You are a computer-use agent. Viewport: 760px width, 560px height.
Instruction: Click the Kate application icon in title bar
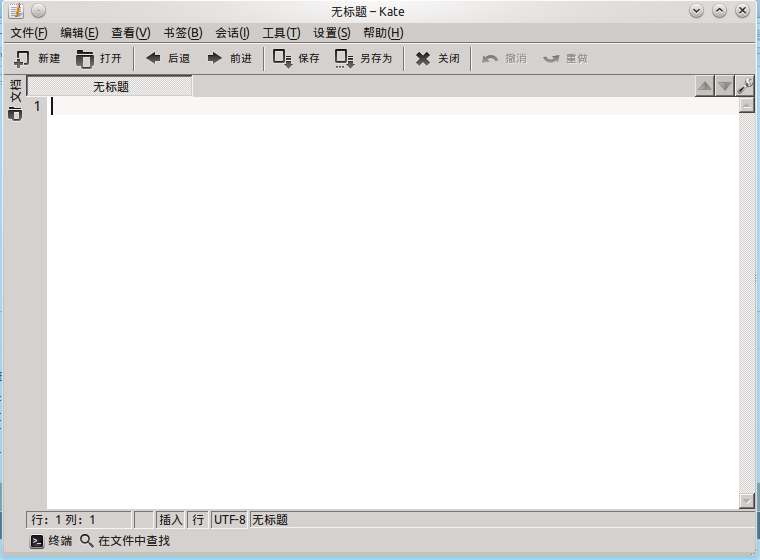pos(16,11)
